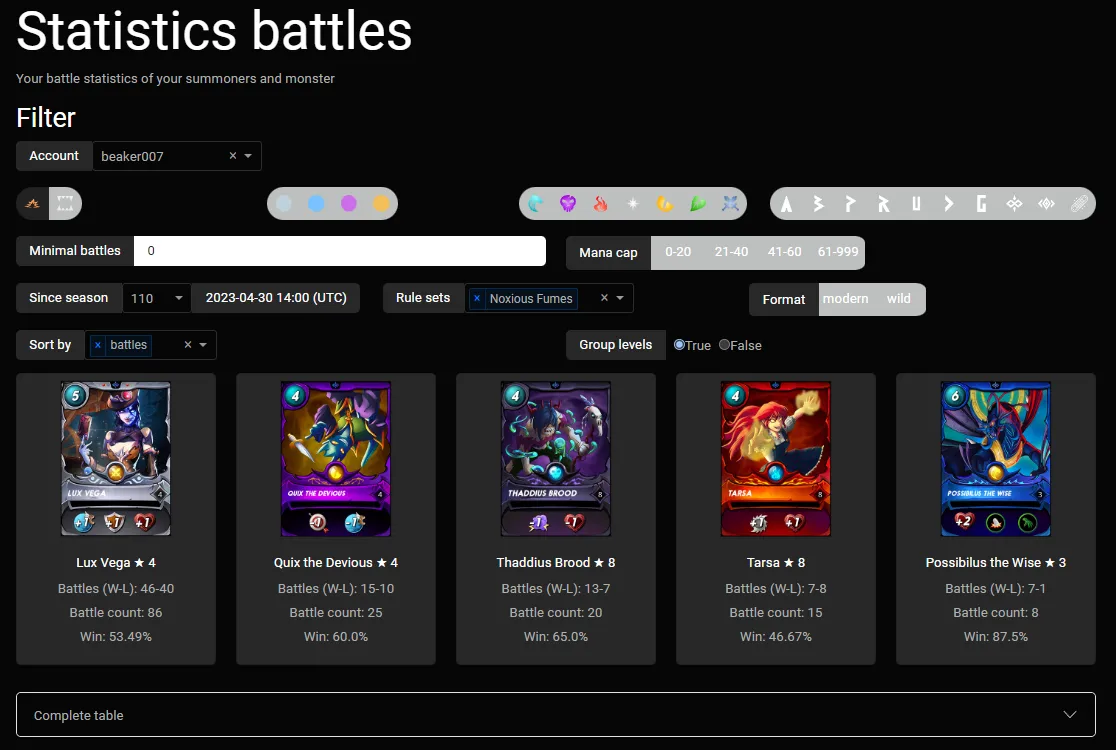Click the 'Win: 87.5%' text
Screen dimensions: 1116x750
[x=996, y=637]
